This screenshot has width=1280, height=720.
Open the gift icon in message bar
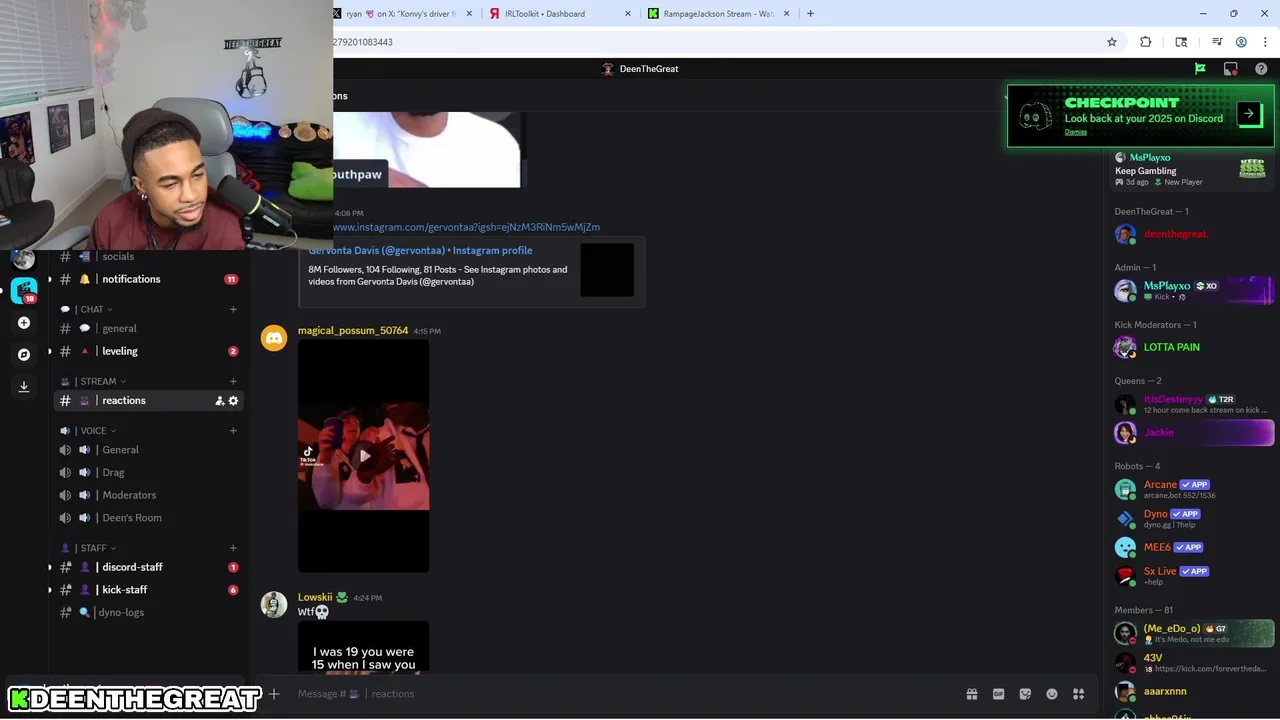tap(971, 694)
